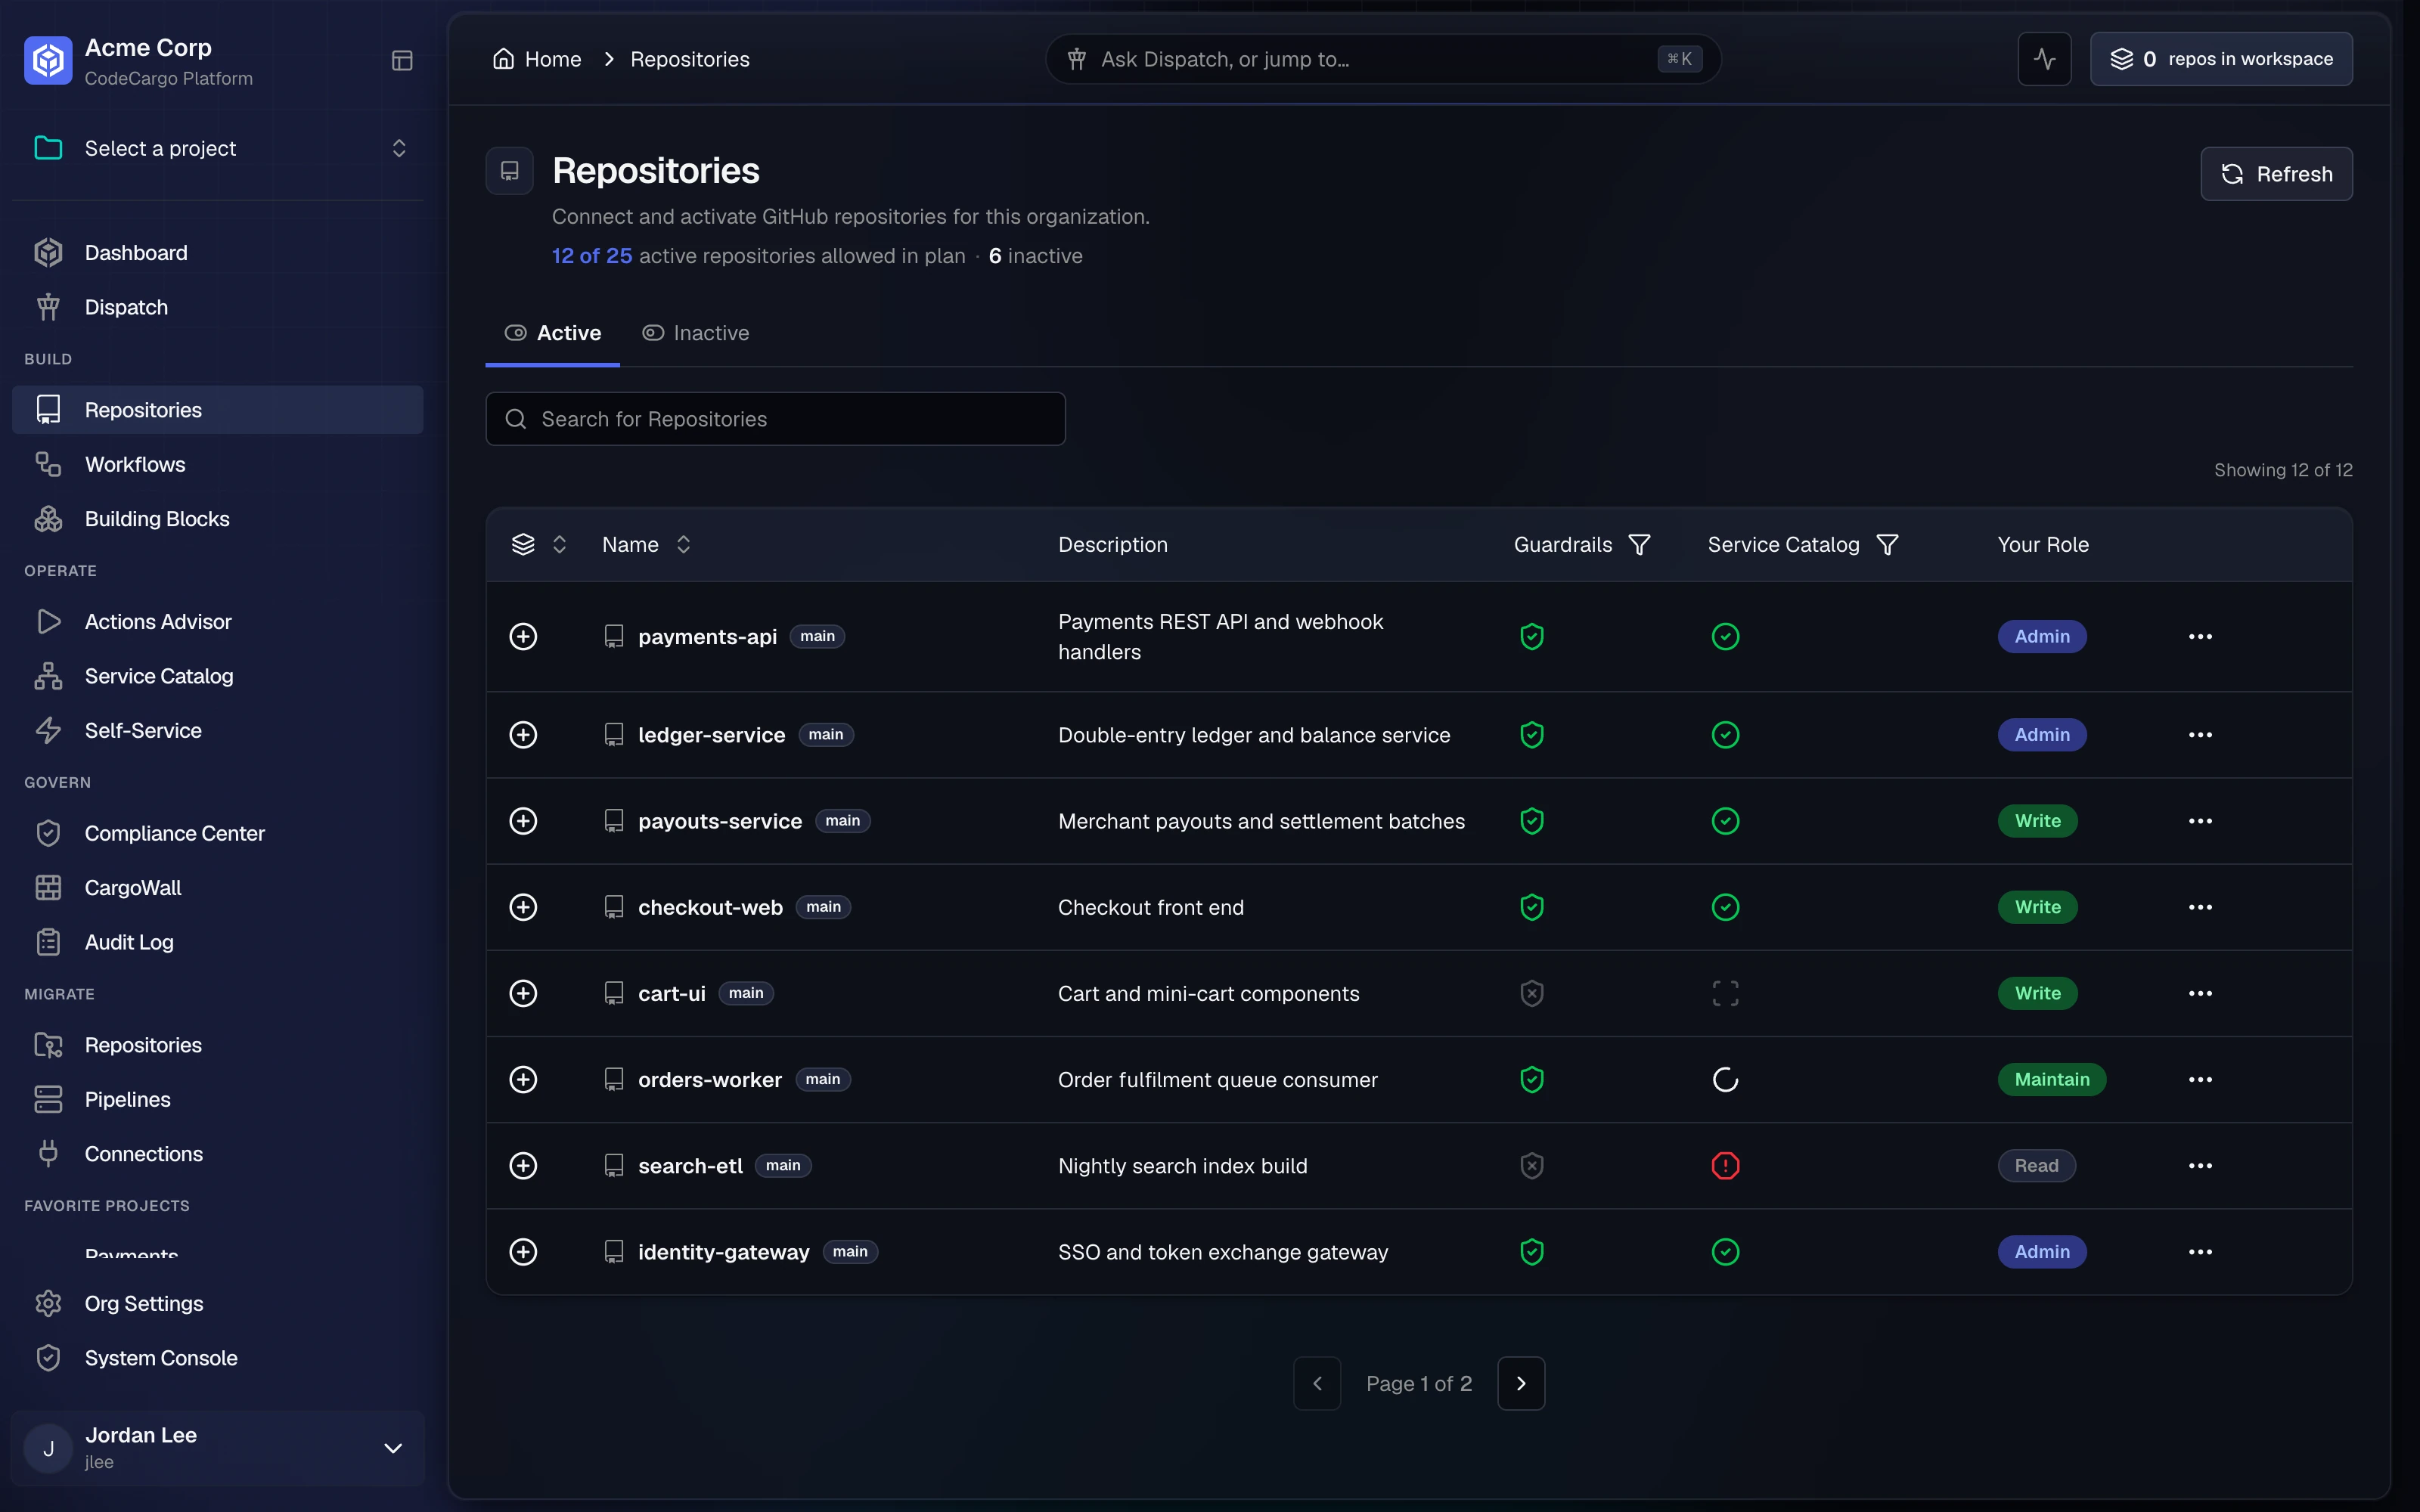Screen dimensions: 2420x1512
Task: Click Guardrails shield for payments-api
Action: pyautogui.click(x=1531, y=636)
